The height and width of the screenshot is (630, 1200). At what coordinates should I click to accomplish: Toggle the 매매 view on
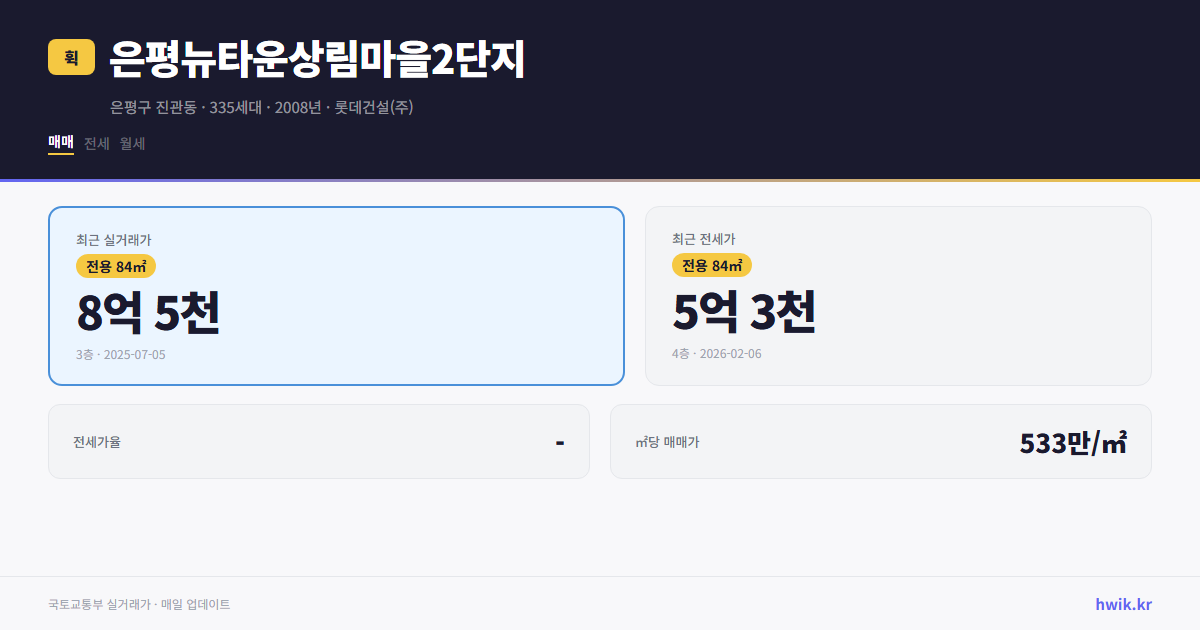[60, 143]
